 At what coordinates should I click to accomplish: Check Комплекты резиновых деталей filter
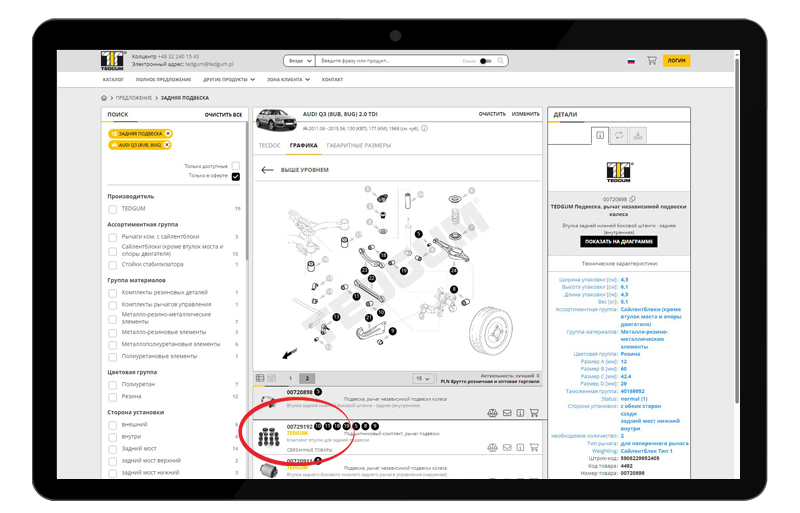(x=113, y=292)
